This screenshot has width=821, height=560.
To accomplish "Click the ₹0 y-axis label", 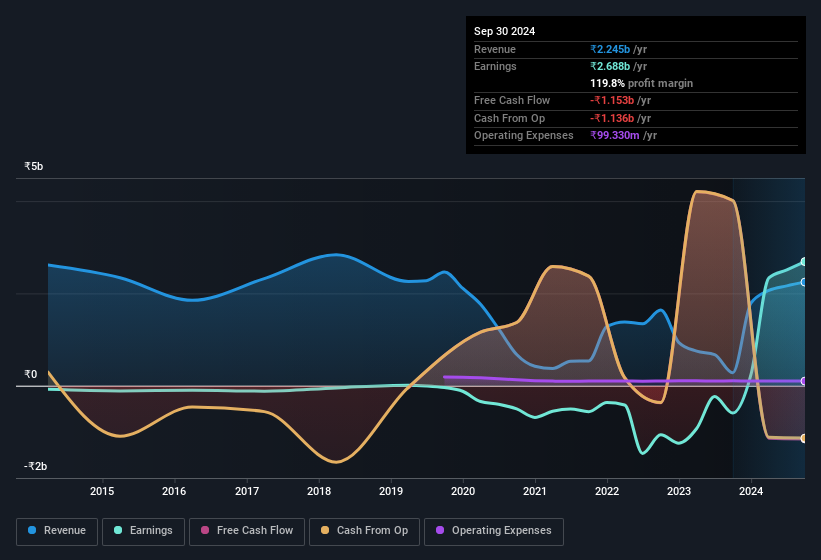I will coord(30,374).
